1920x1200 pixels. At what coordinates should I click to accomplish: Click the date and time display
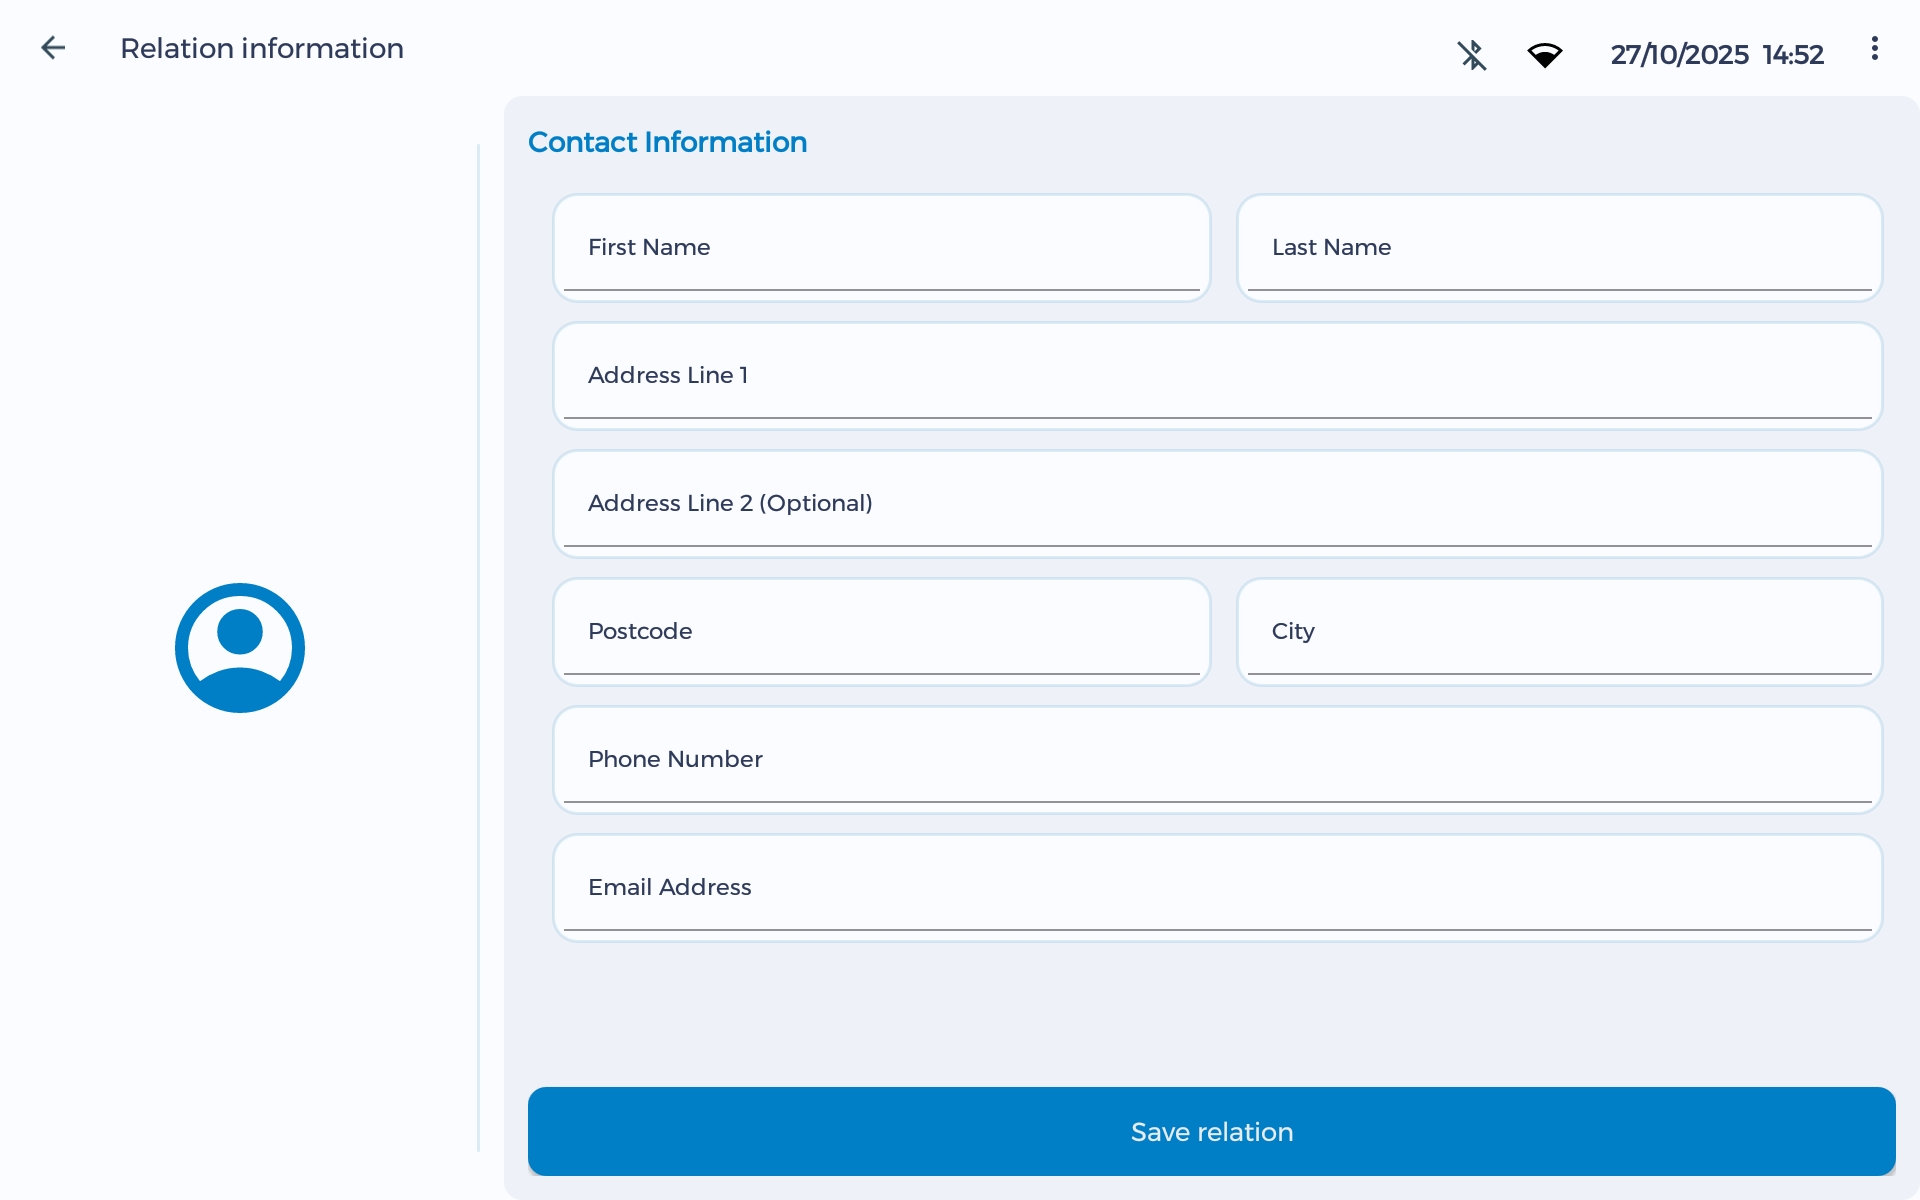pos(1716,55)
